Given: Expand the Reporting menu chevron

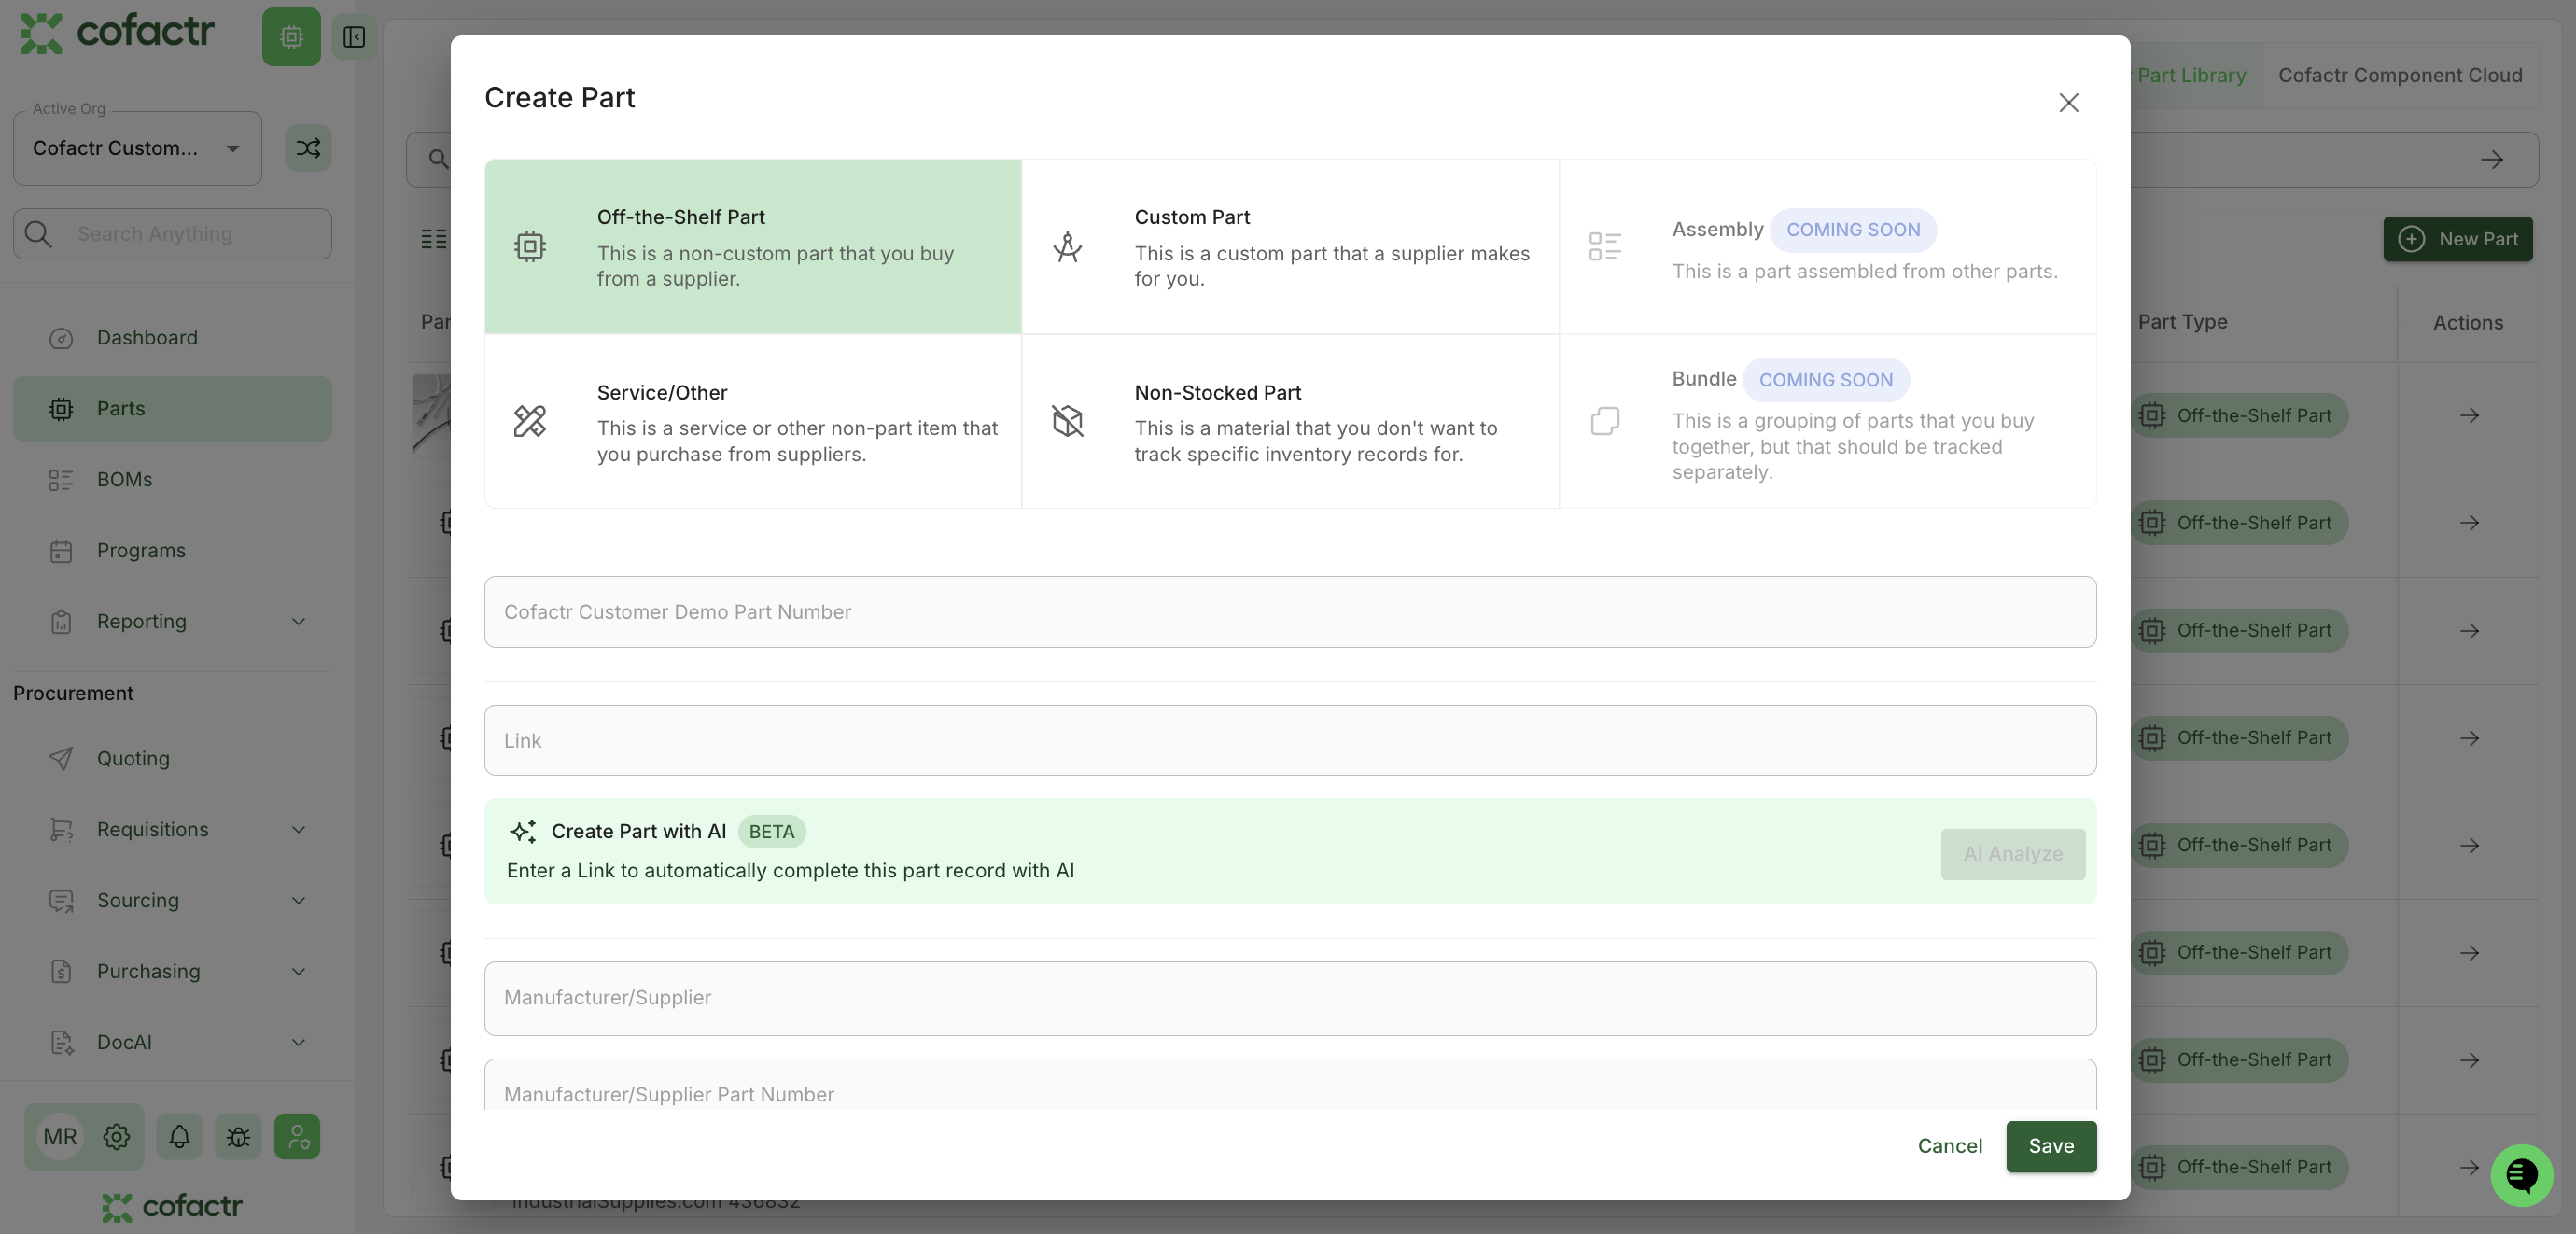Looking at the screenshot, I should point(298,621).
